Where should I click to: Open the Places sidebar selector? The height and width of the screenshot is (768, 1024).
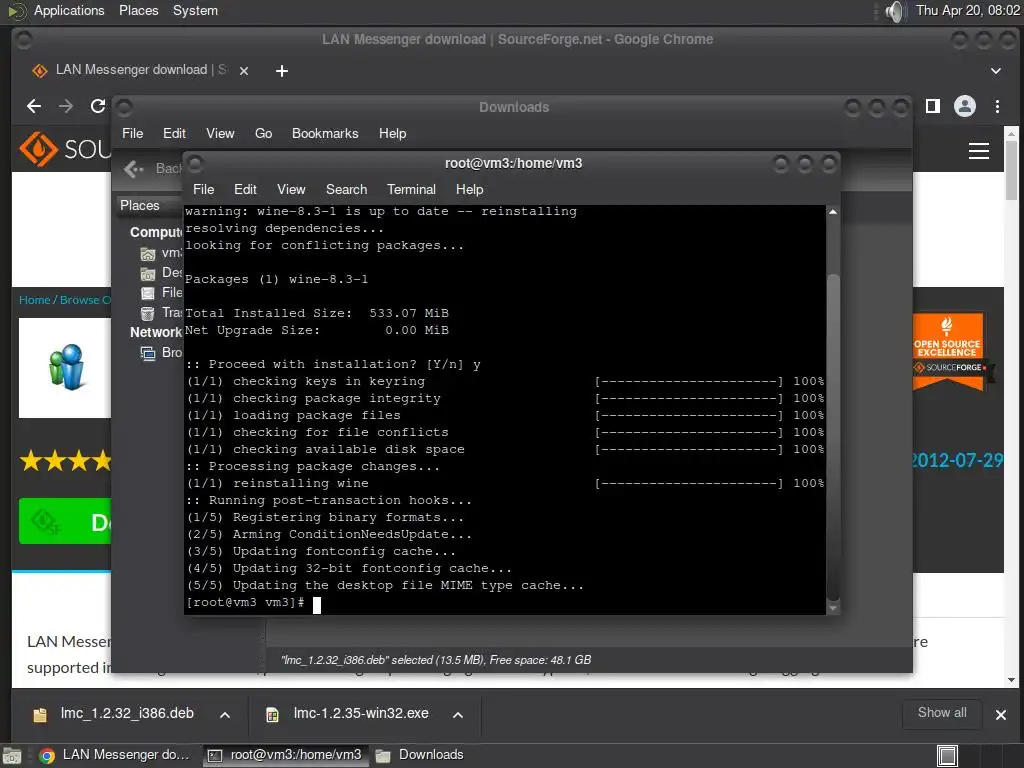[x=150, y=205]
